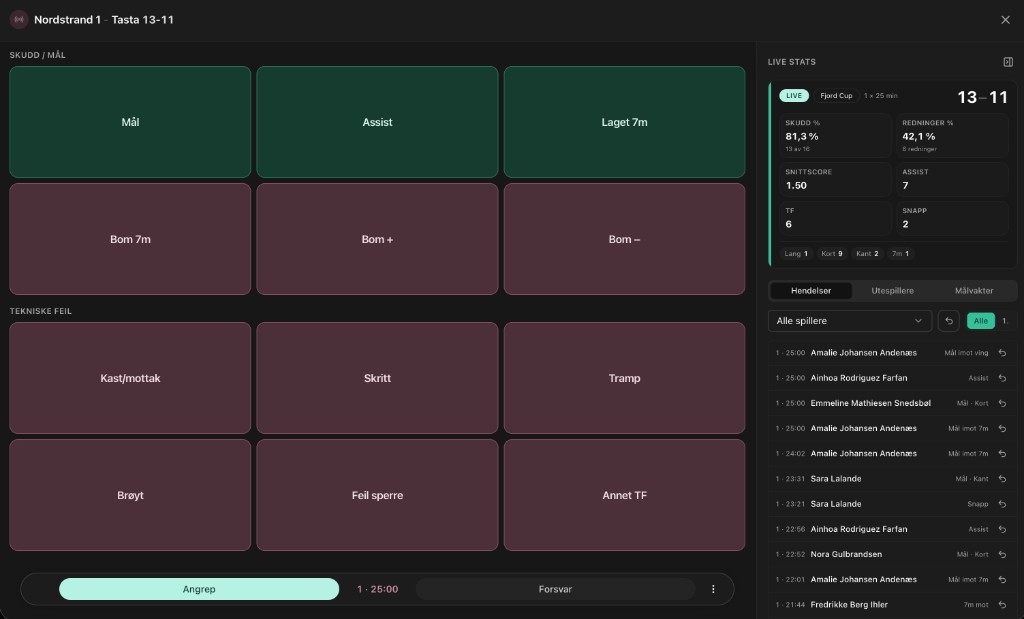Register a Kast/mottak technical error
Viewport: 1024px width, 619px height.
130,378
